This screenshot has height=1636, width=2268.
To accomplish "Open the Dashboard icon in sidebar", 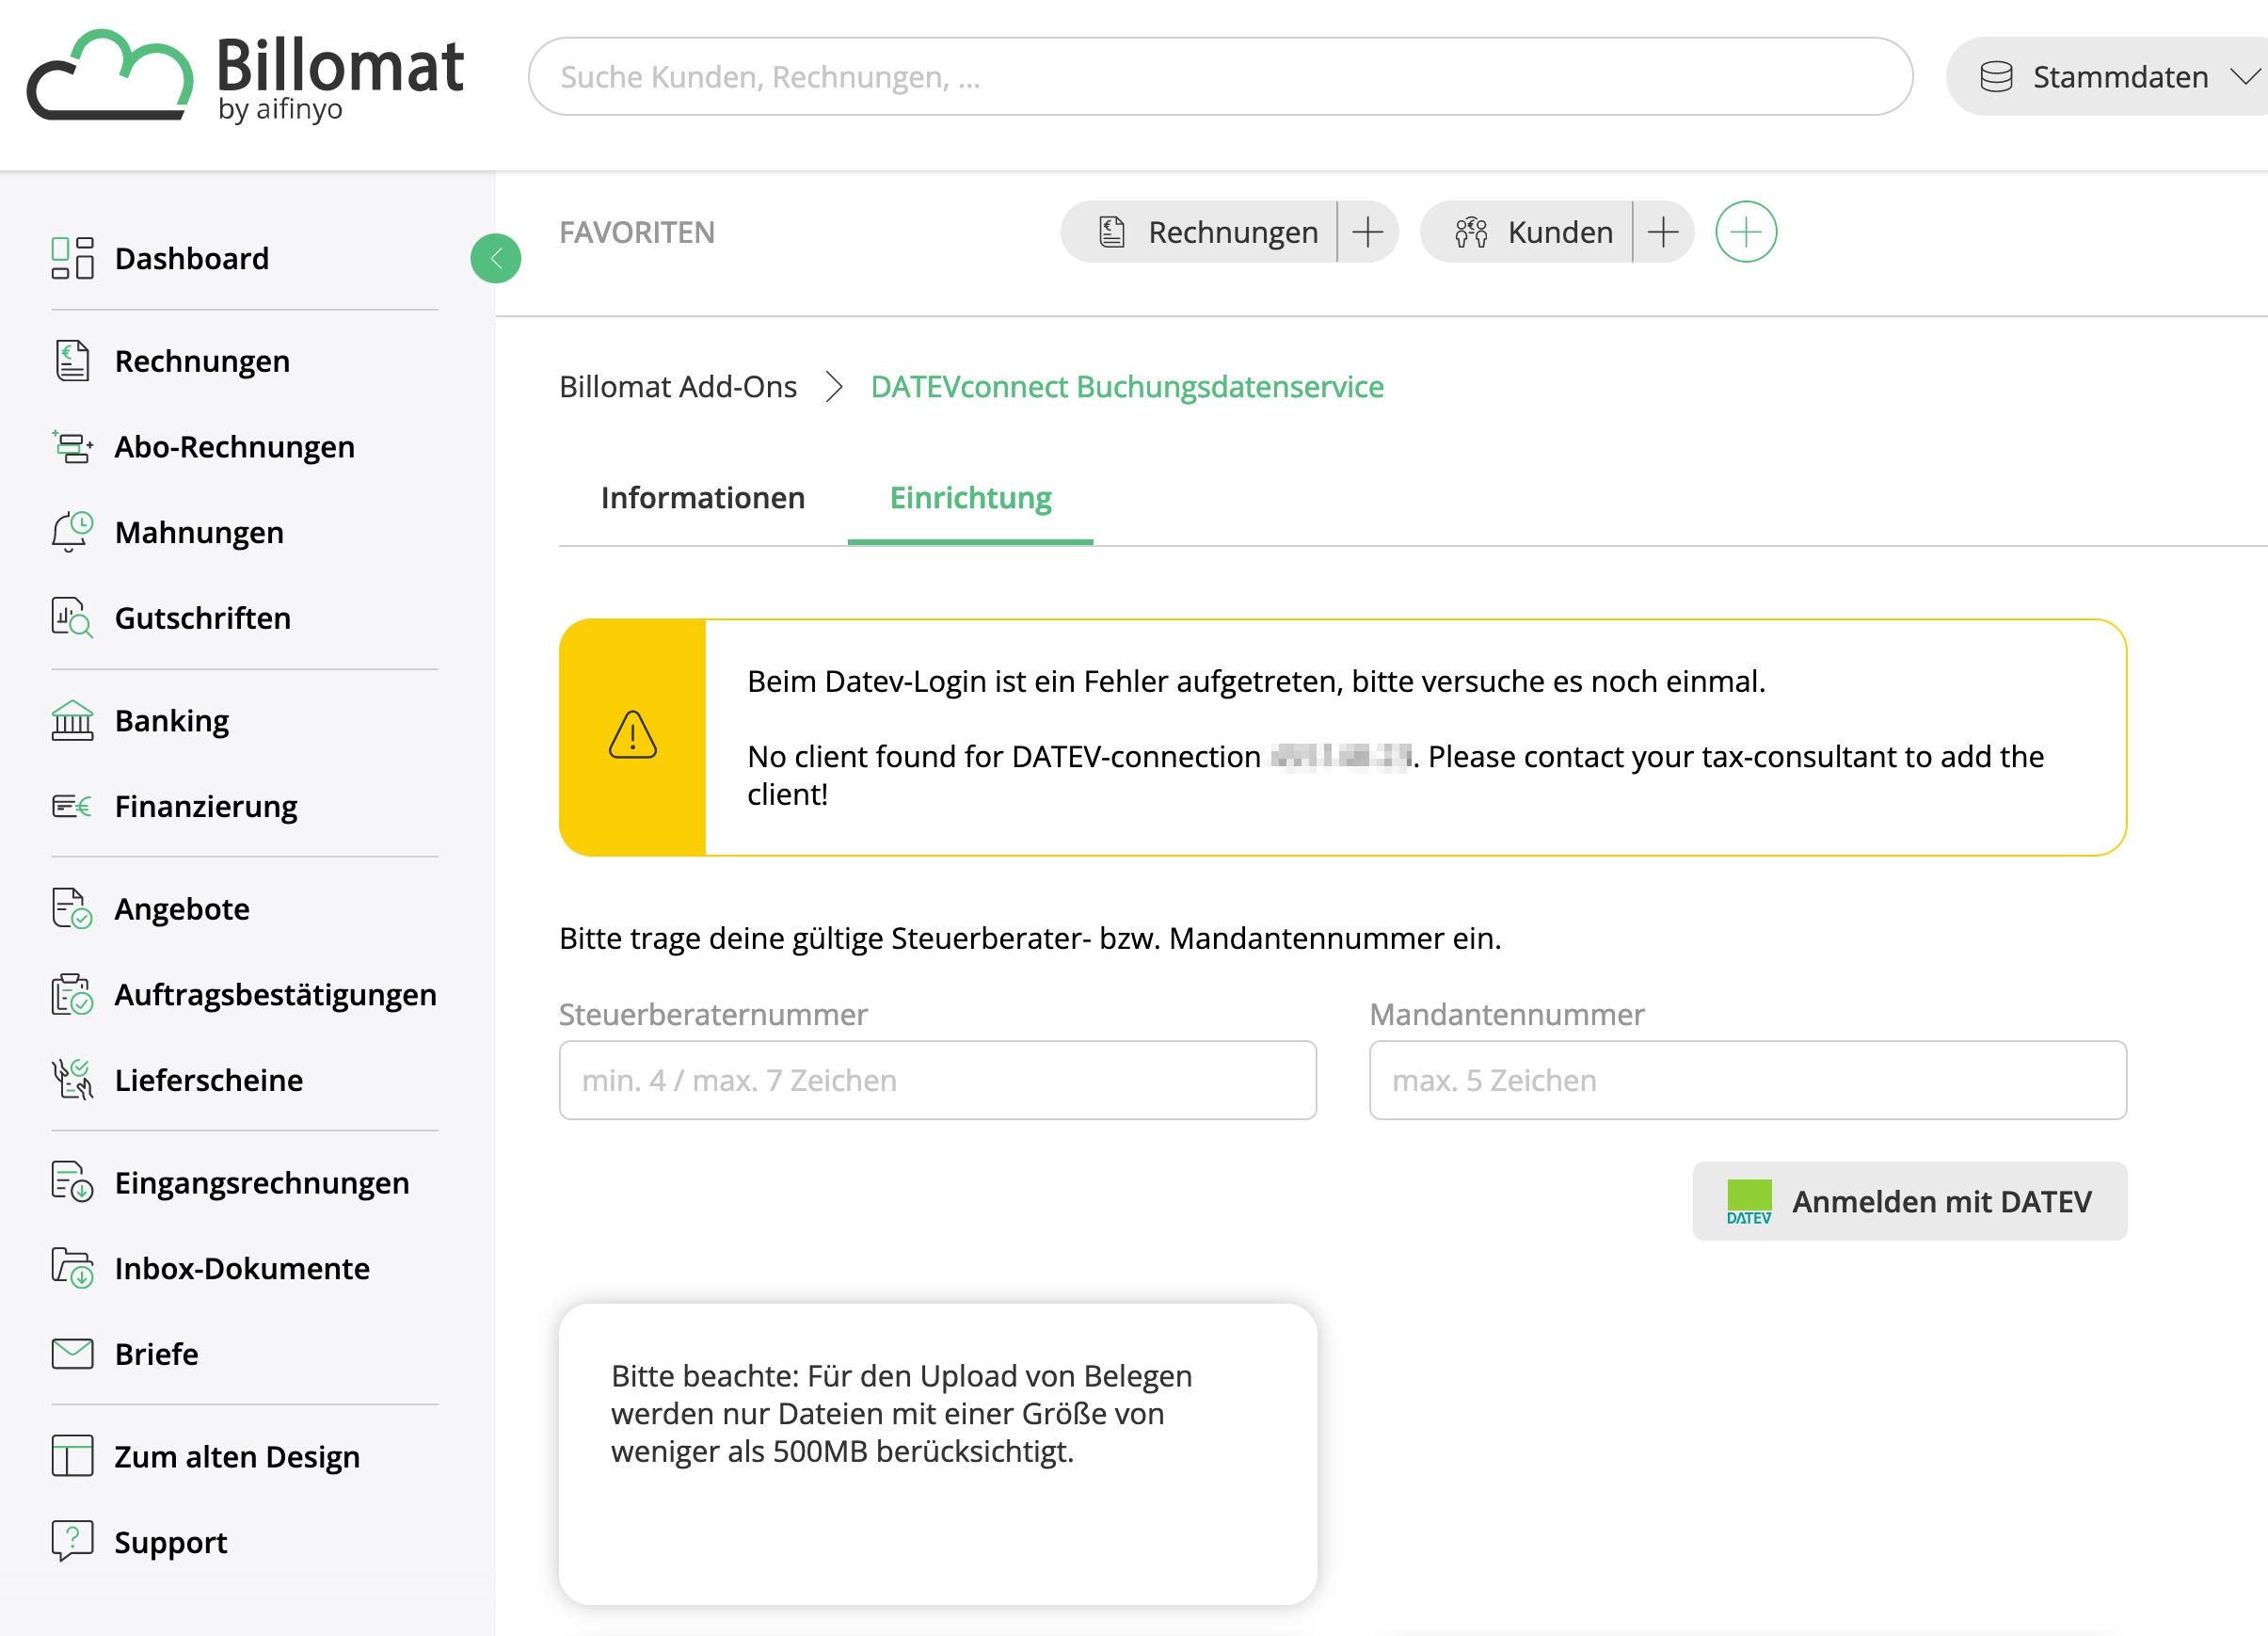I will point(72,258).
